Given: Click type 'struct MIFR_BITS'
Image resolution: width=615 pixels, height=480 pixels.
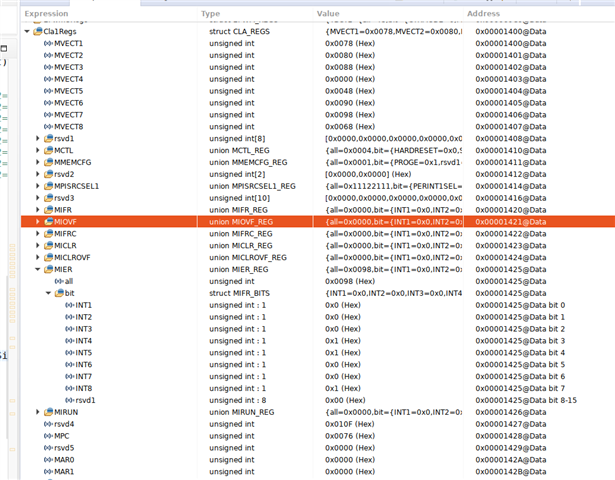Looking at the screenshot, I should [x=239, y=293].
